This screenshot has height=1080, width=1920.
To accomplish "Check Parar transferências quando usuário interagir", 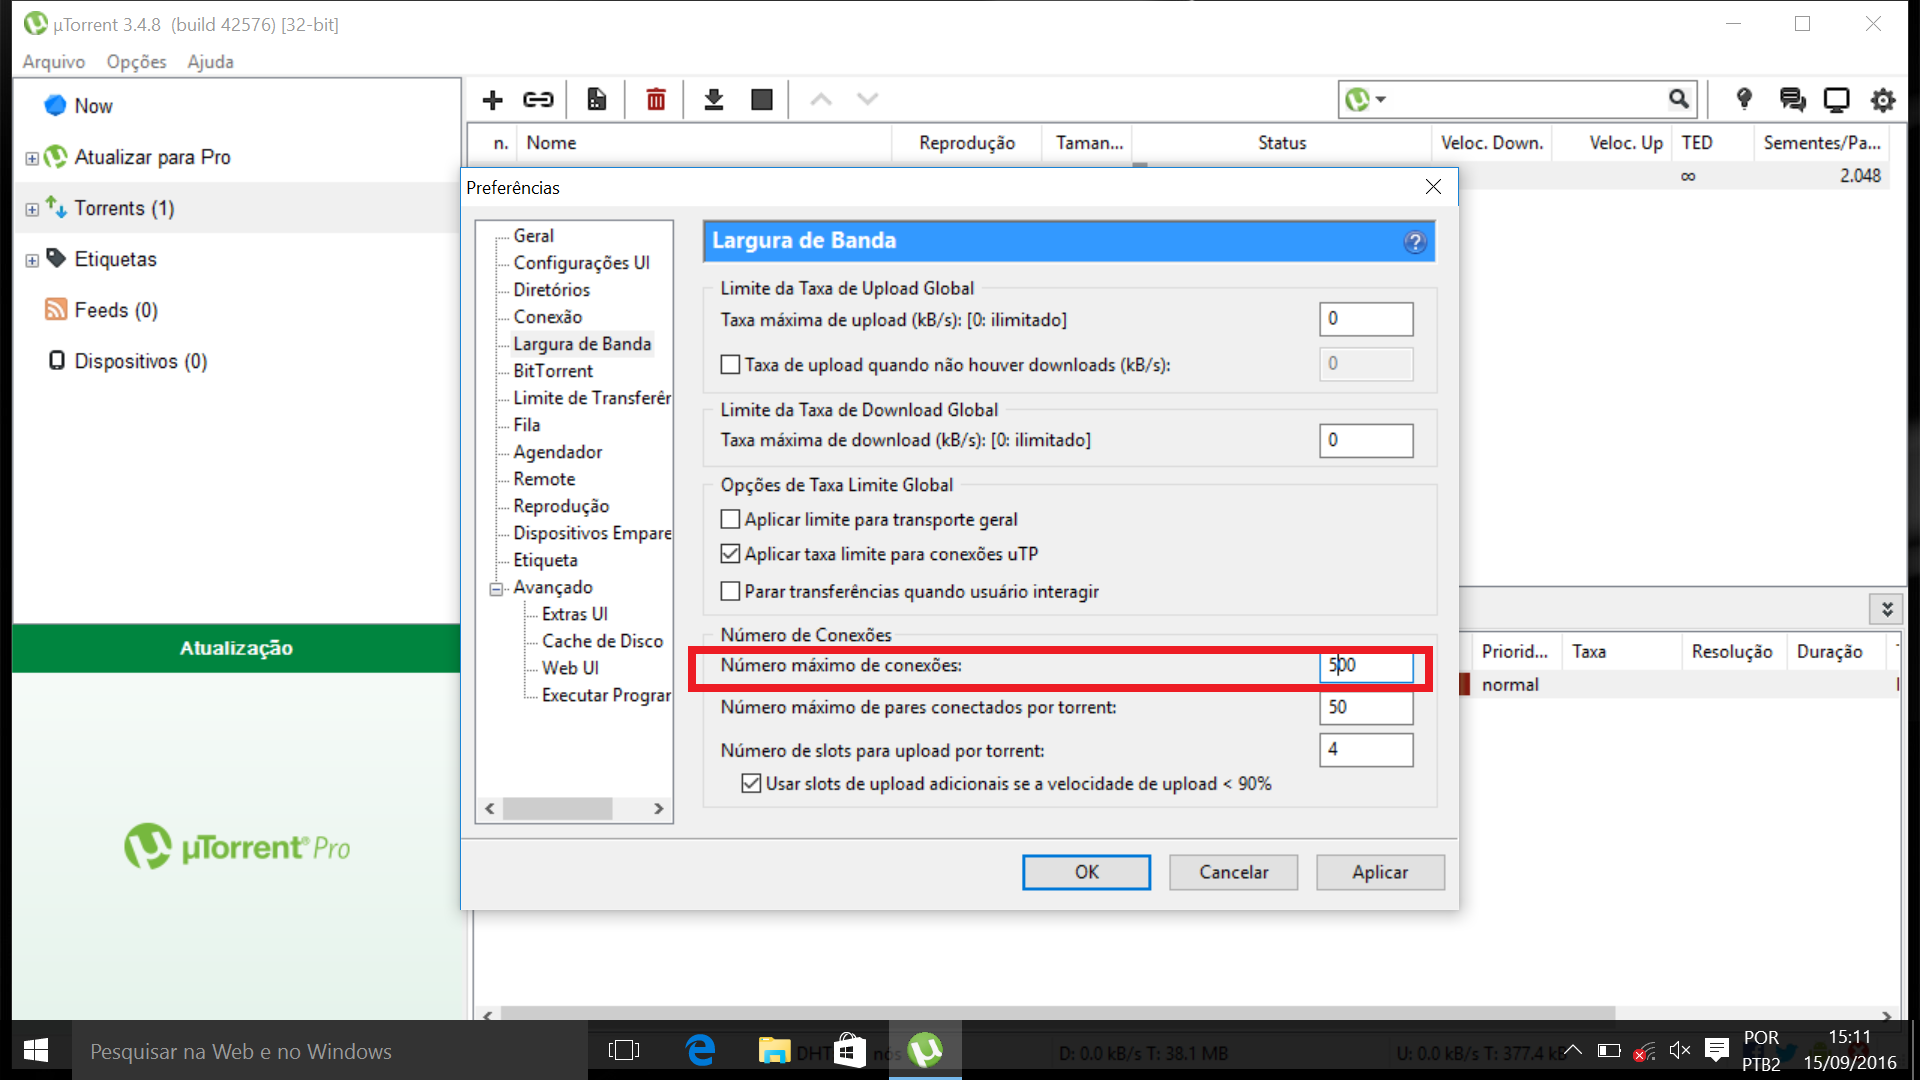I will [x=731, y=591].
